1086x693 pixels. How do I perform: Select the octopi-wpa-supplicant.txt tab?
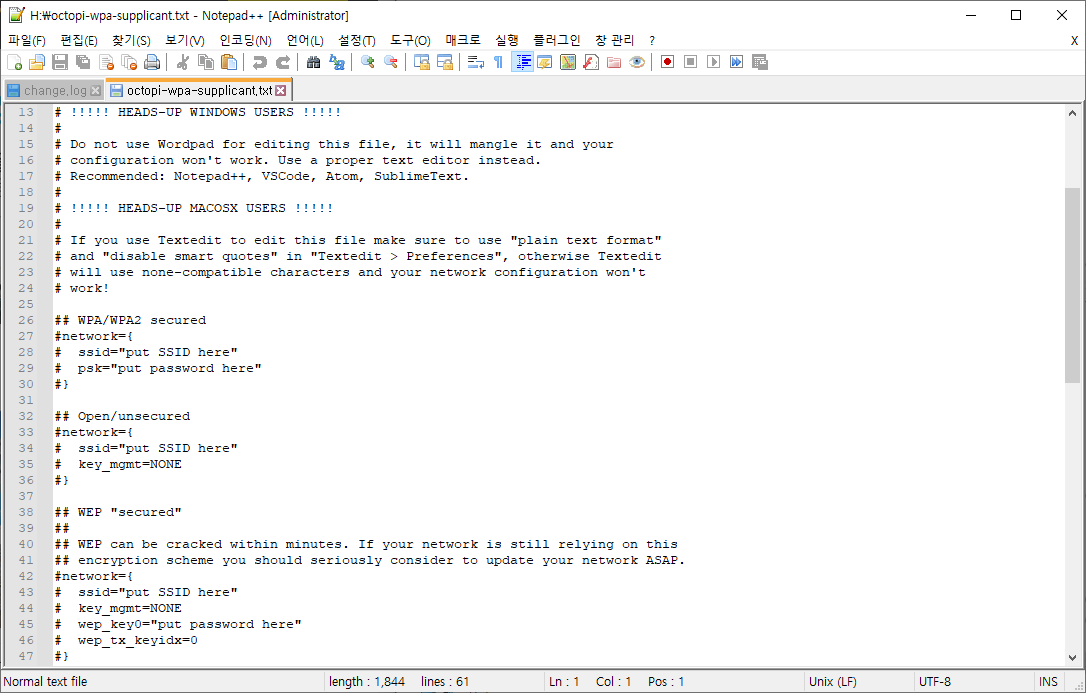[x=199, y=90]
